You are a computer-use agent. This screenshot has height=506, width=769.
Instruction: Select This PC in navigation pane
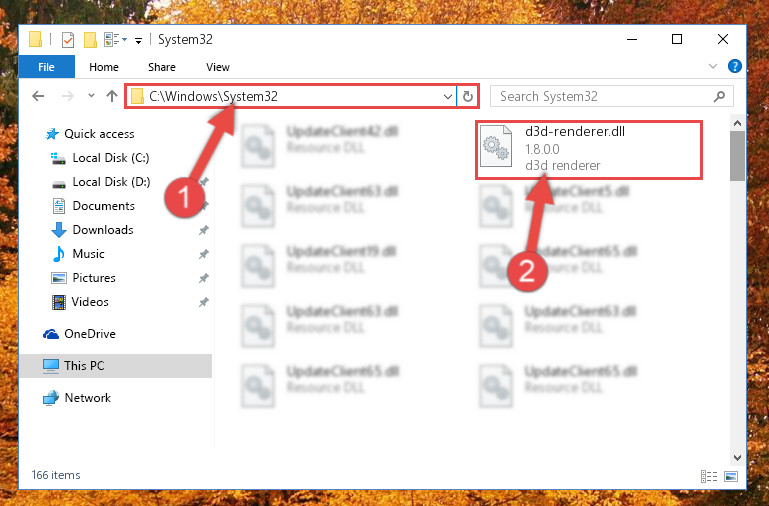[115, 366]
